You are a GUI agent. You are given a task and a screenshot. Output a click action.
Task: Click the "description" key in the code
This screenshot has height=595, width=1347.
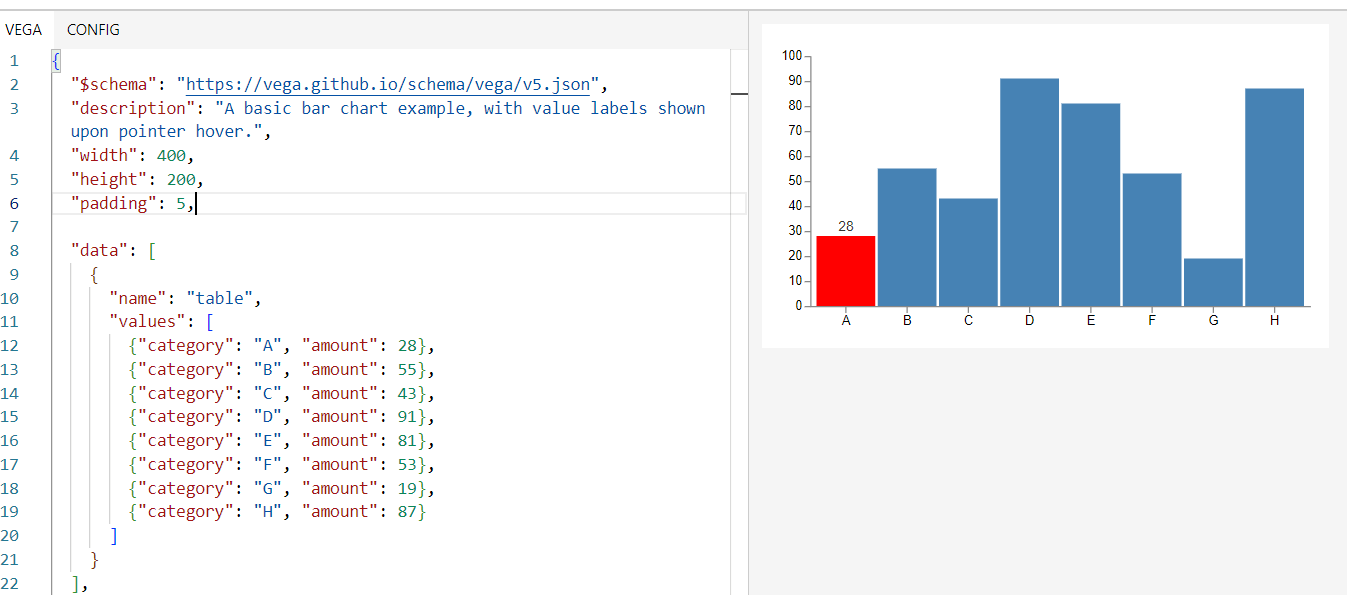point(133,108)
